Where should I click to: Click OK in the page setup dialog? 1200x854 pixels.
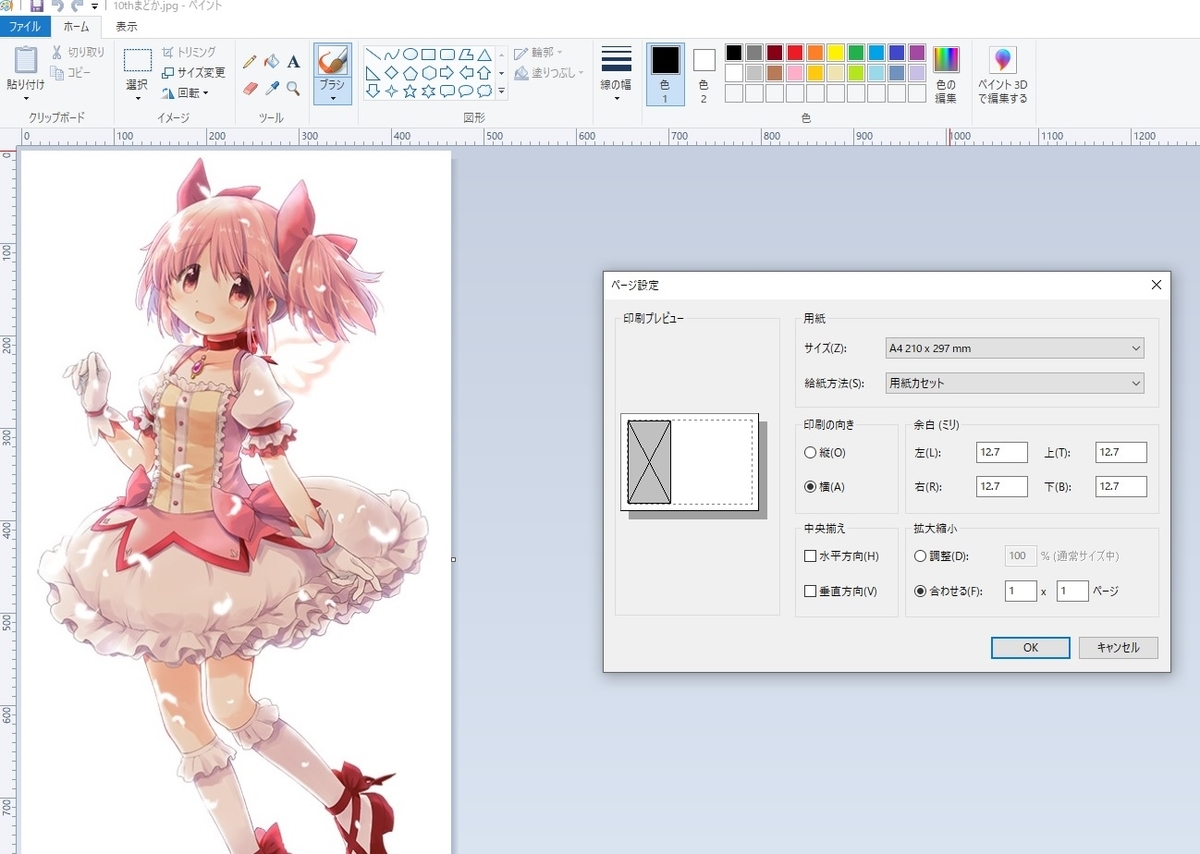pos(1031,648)
